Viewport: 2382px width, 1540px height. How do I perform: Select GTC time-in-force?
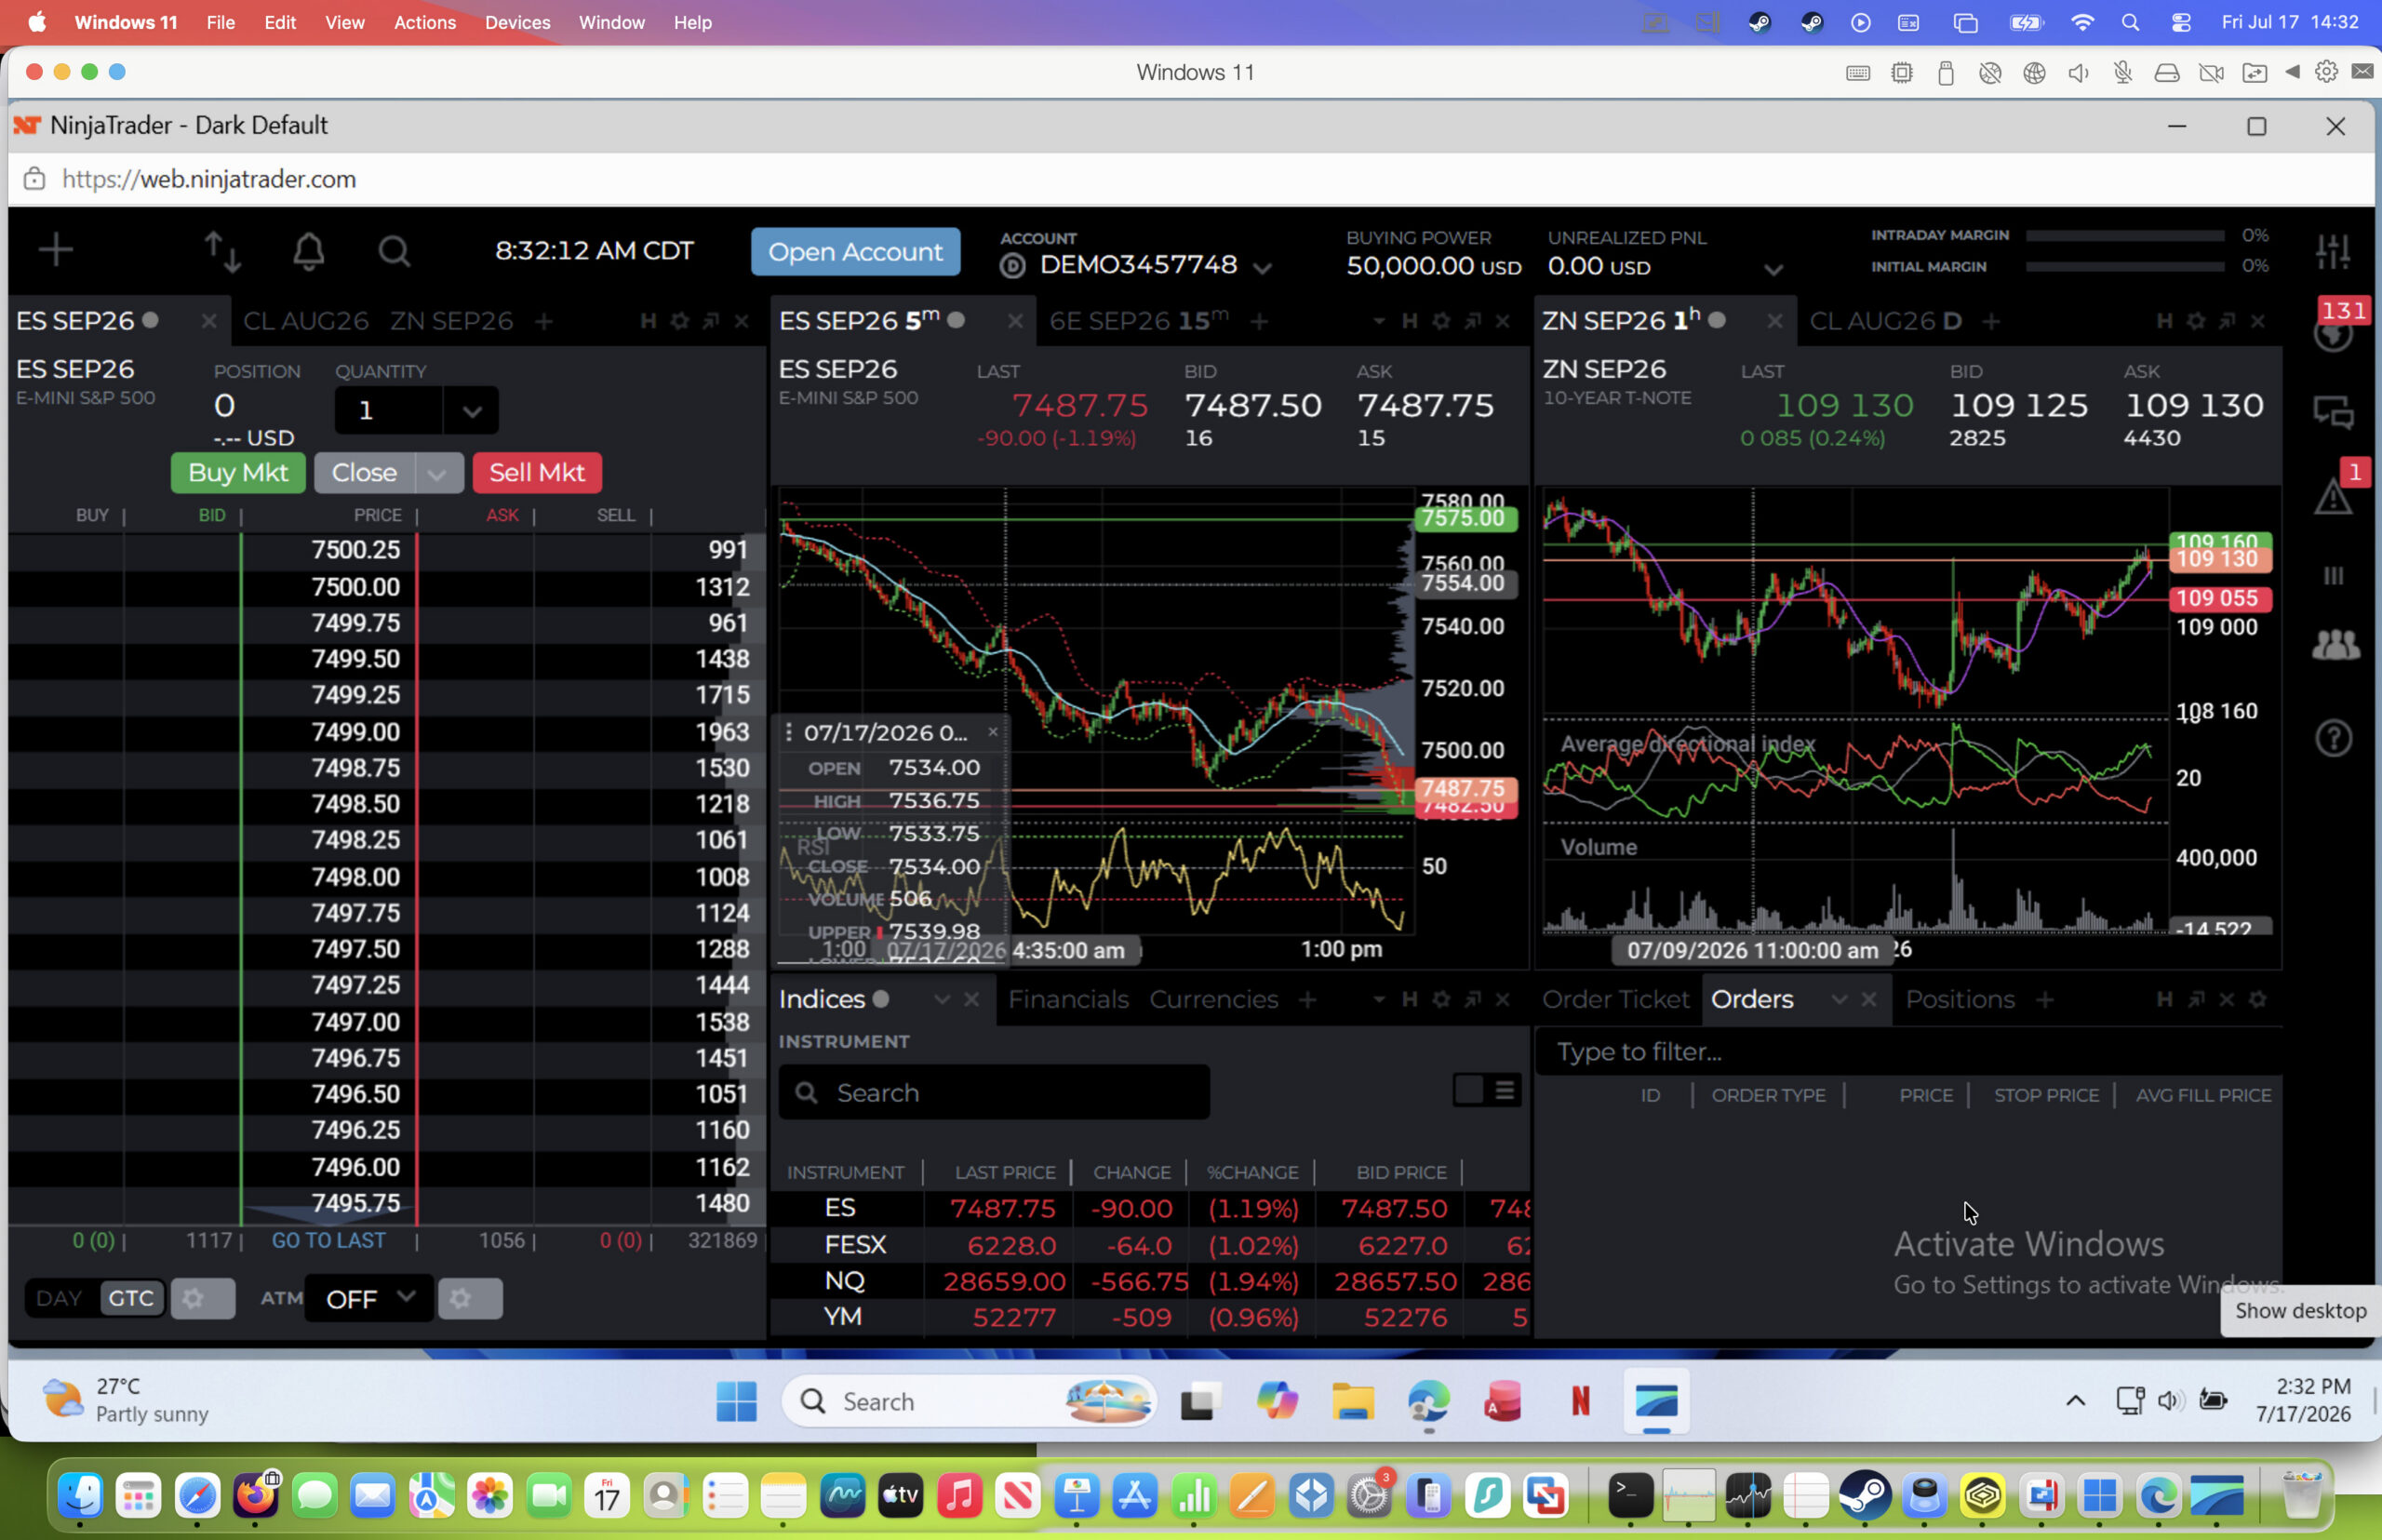131,1298
